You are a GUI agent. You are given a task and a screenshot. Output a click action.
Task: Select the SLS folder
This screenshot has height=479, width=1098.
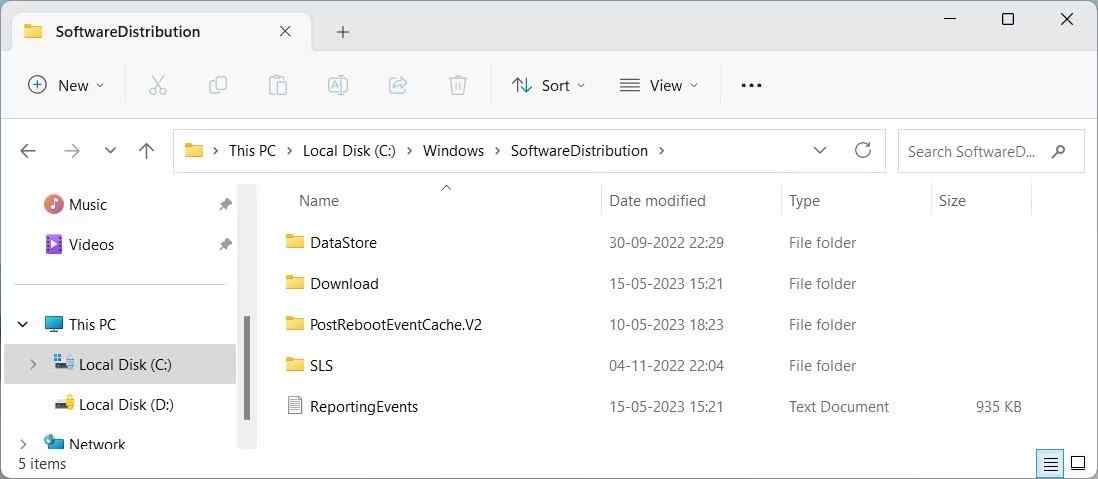321,366
